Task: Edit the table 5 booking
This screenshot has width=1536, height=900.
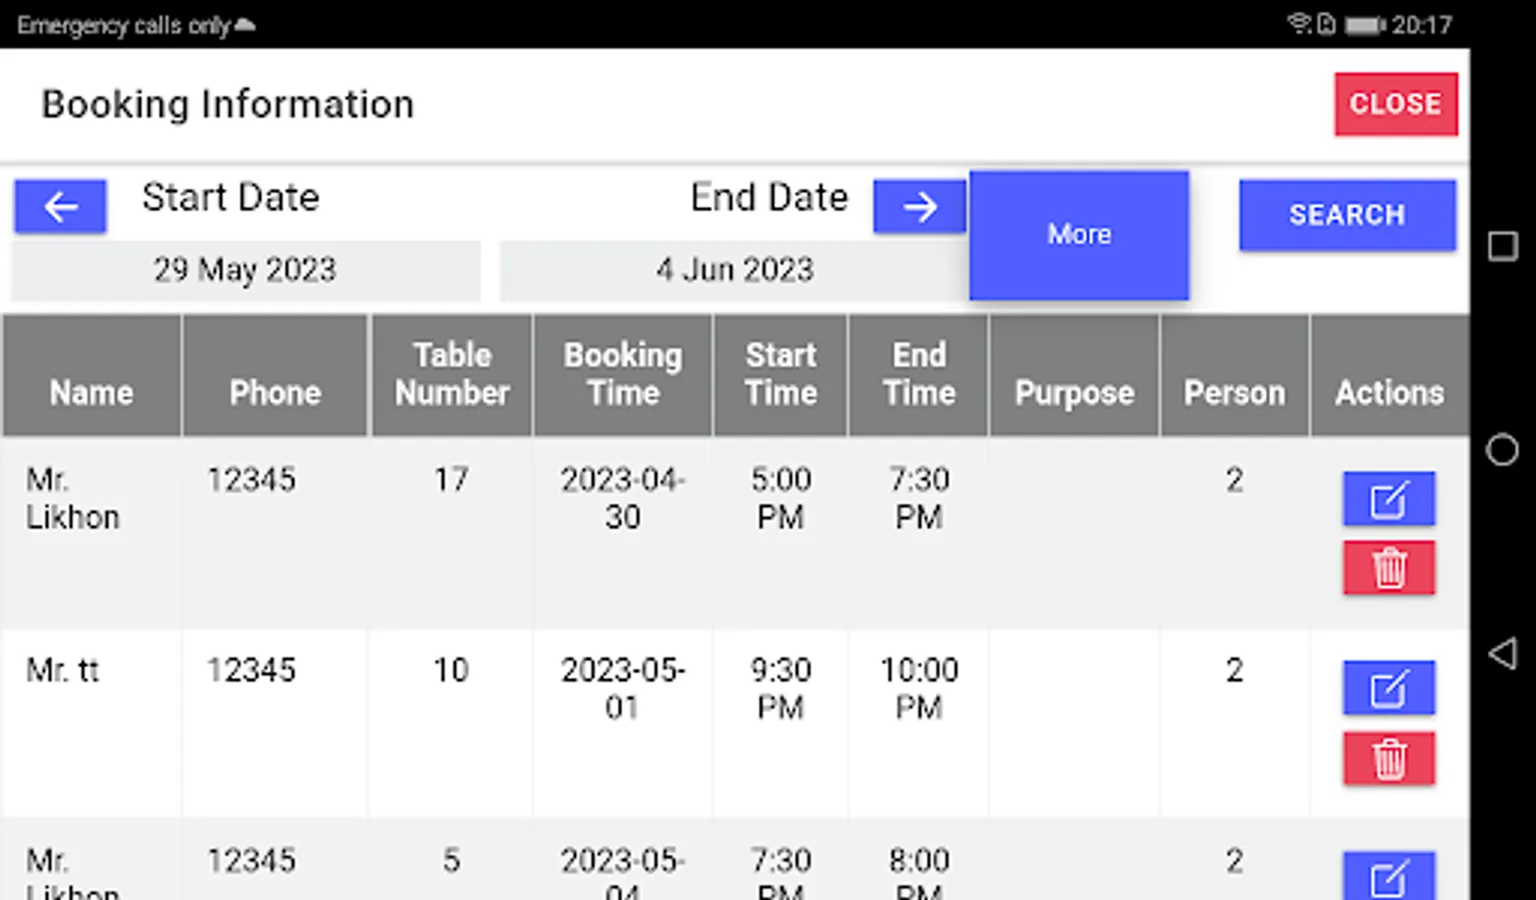Action: click(x=1388, y=876)
